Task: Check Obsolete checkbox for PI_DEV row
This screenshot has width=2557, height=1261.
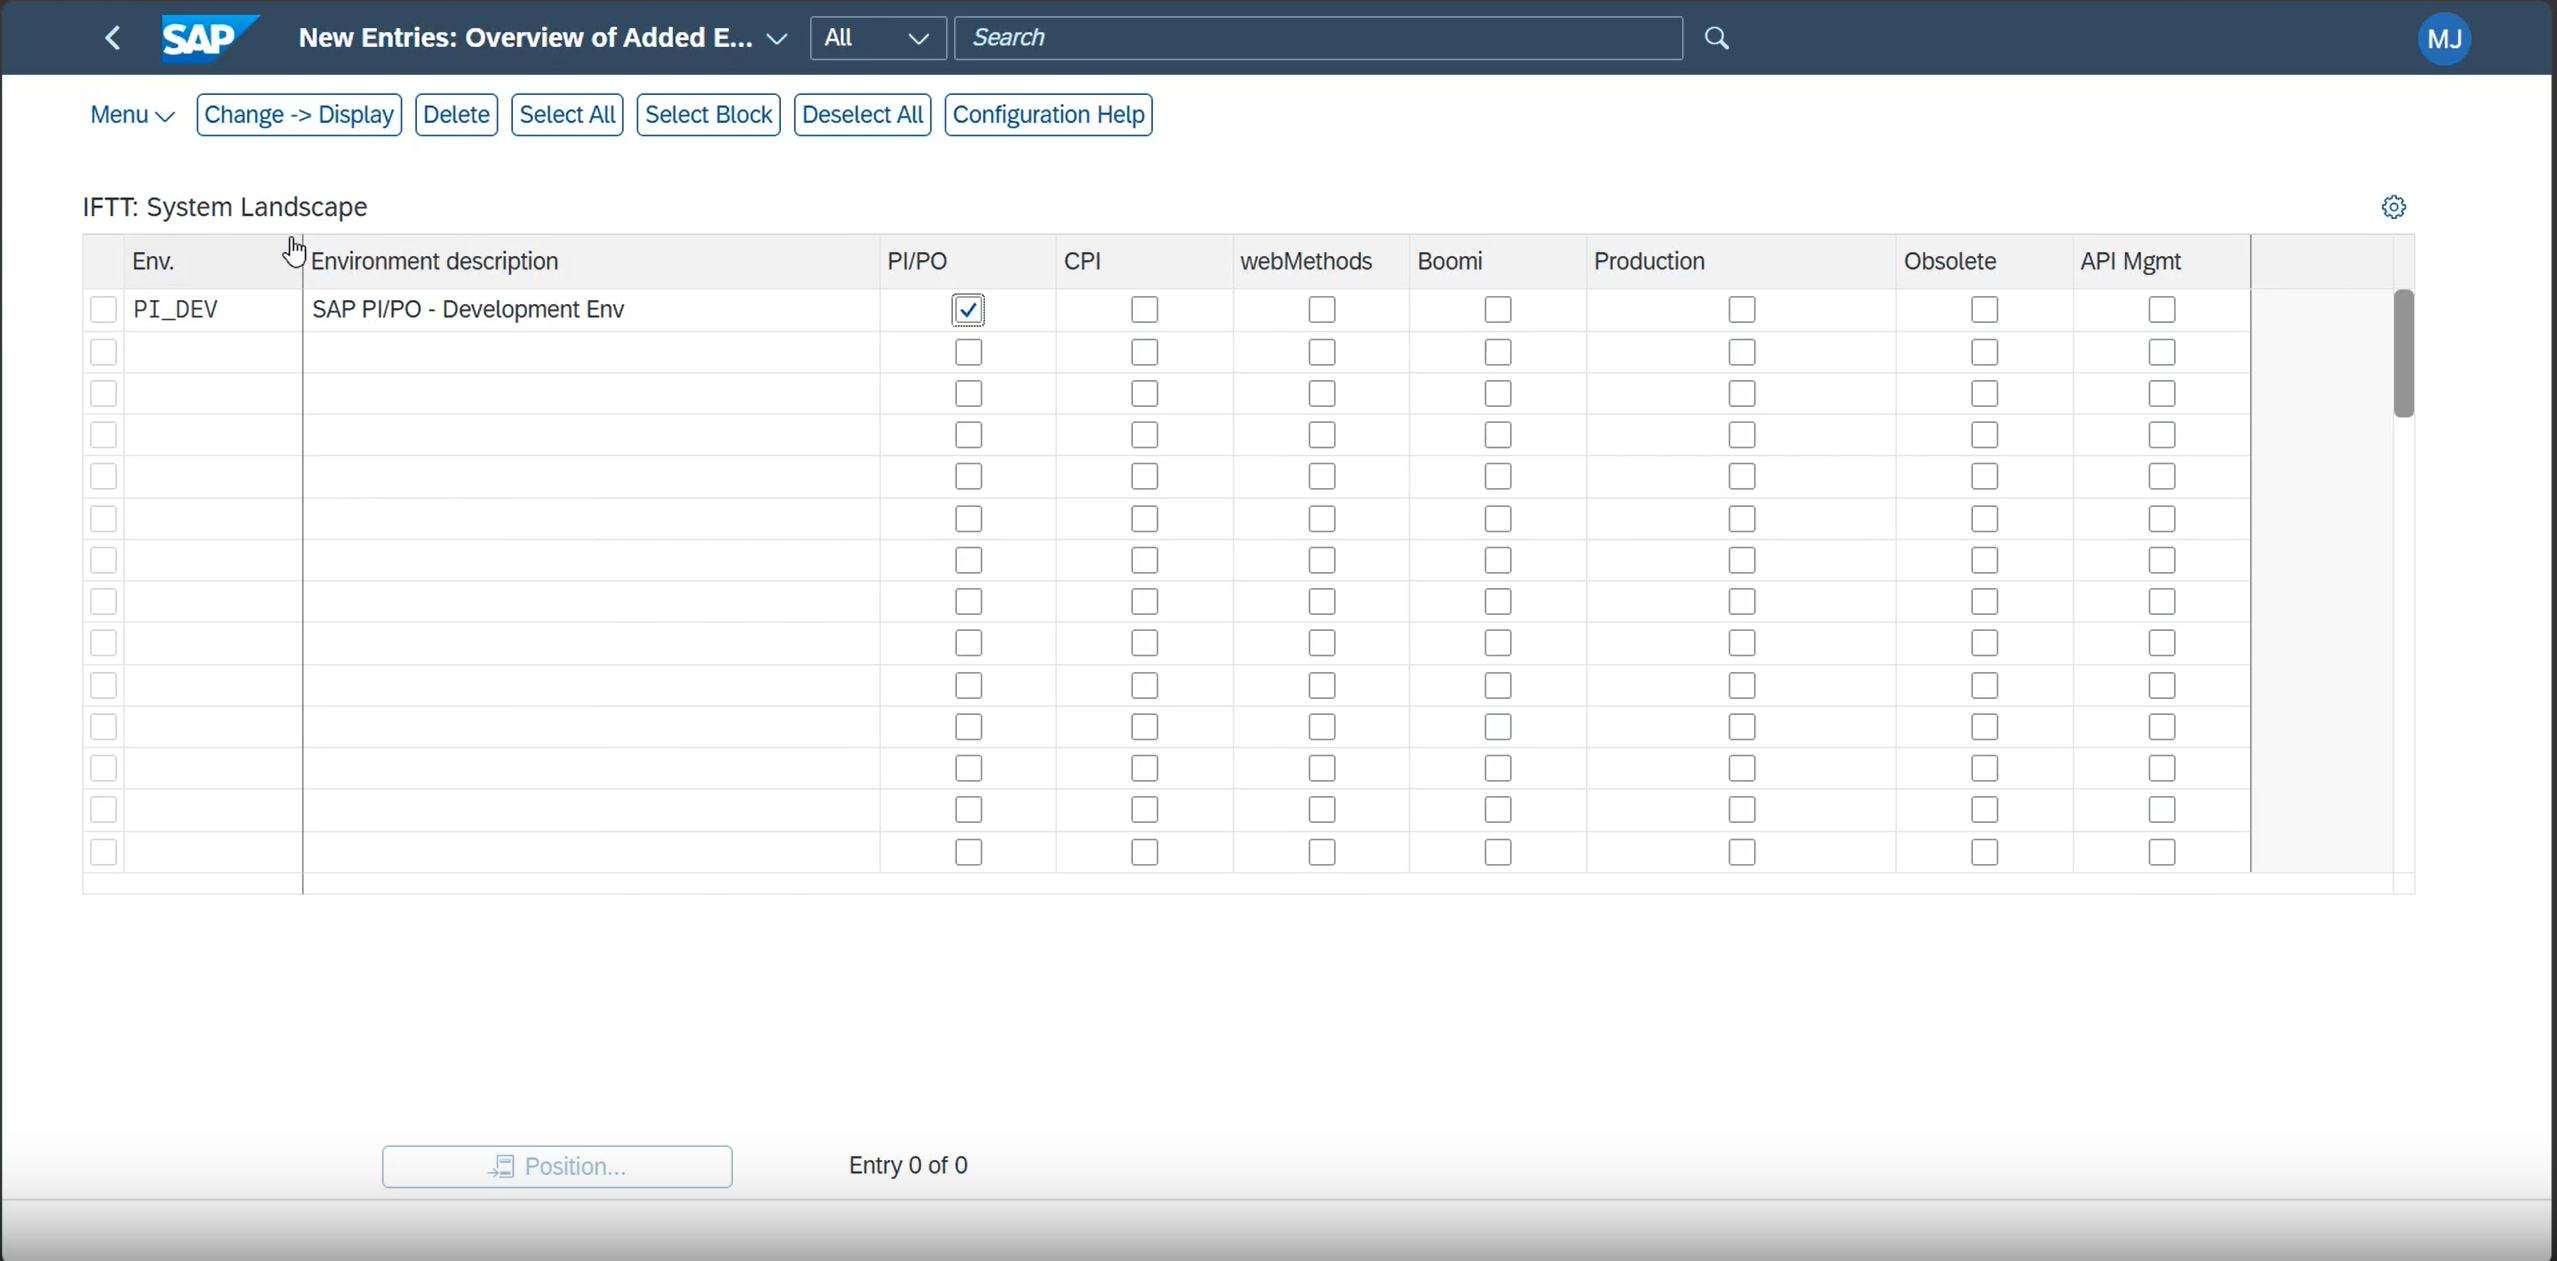Action: pos(1984,310)
